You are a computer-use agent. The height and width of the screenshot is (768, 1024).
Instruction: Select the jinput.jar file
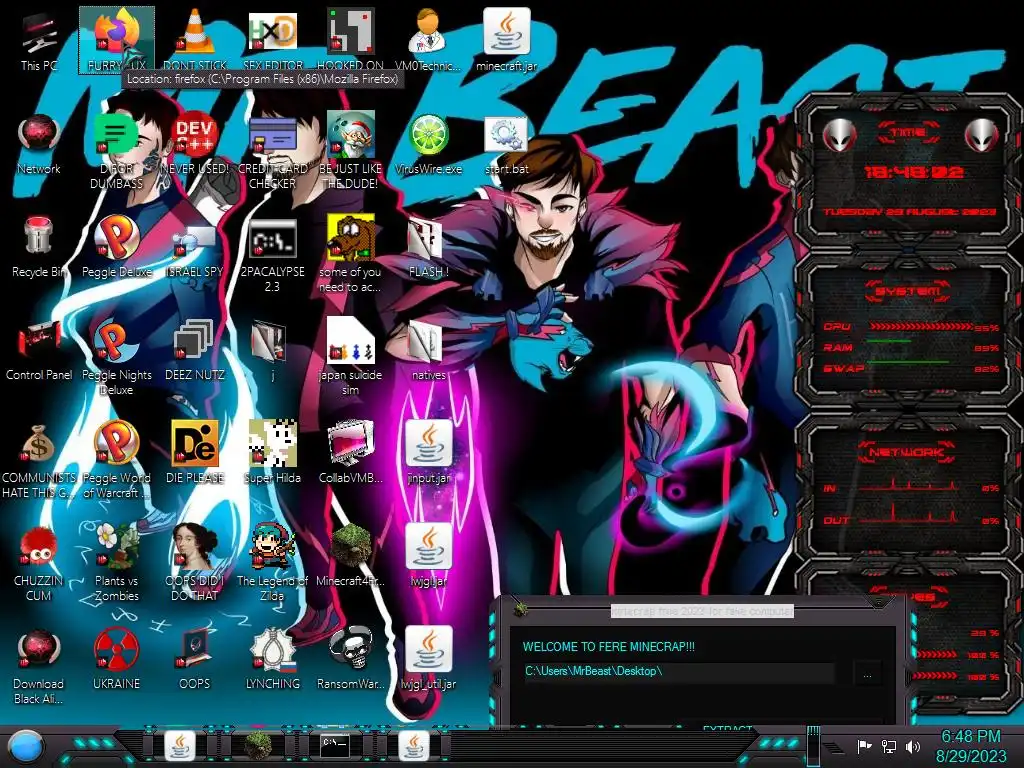click(428, 453)
